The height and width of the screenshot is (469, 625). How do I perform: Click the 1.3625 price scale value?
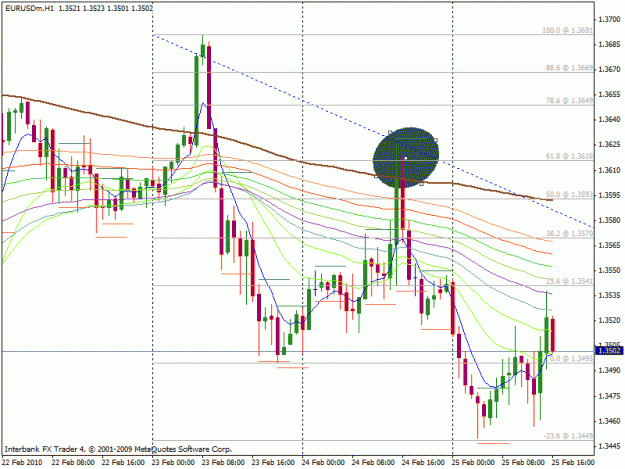coord(610,145)
